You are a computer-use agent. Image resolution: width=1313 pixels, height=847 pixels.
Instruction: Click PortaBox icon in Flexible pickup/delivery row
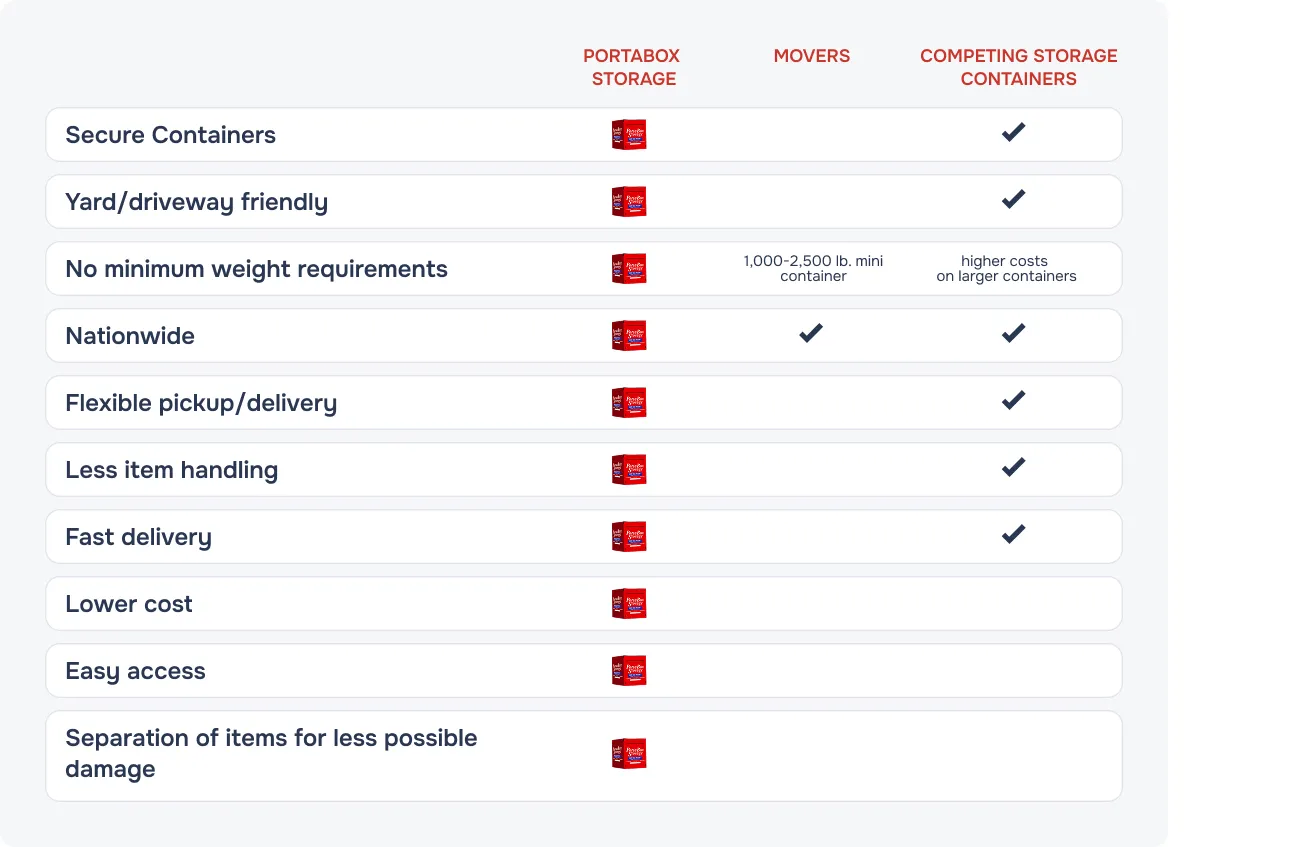tap(629, 403)
